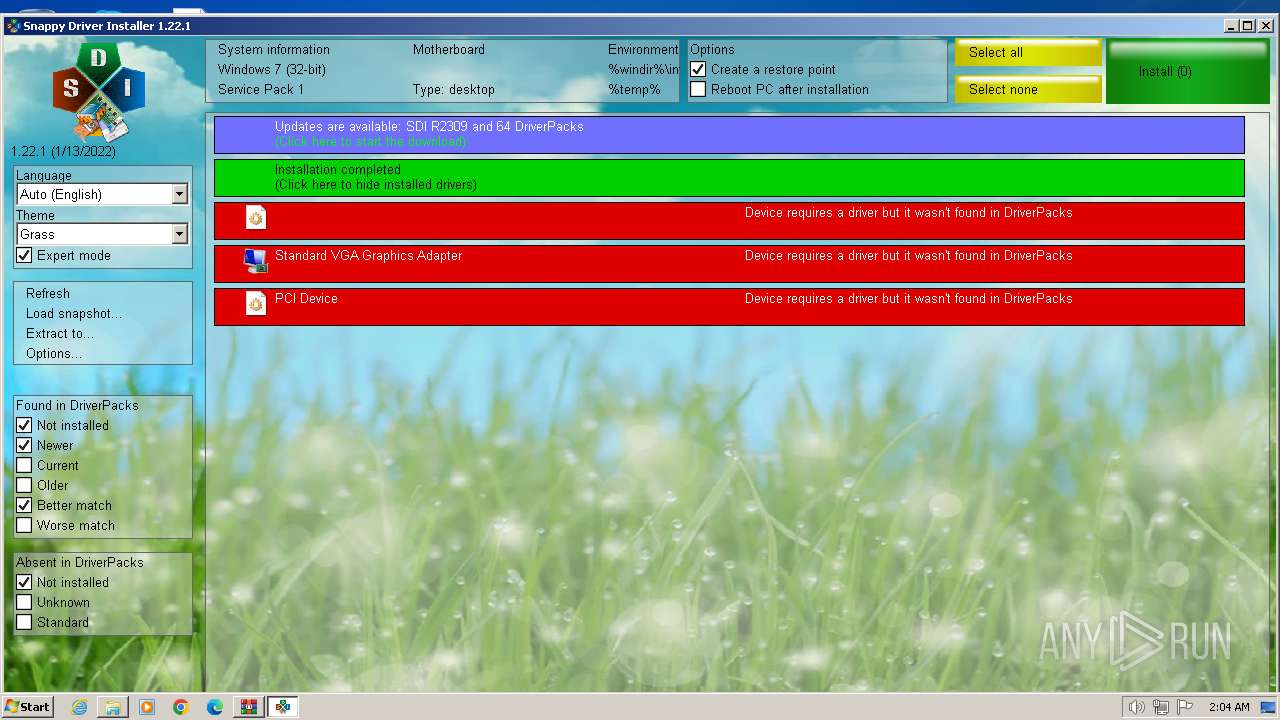Click the Select all button
This screenshot has height=720, width=1280.
1028,53
